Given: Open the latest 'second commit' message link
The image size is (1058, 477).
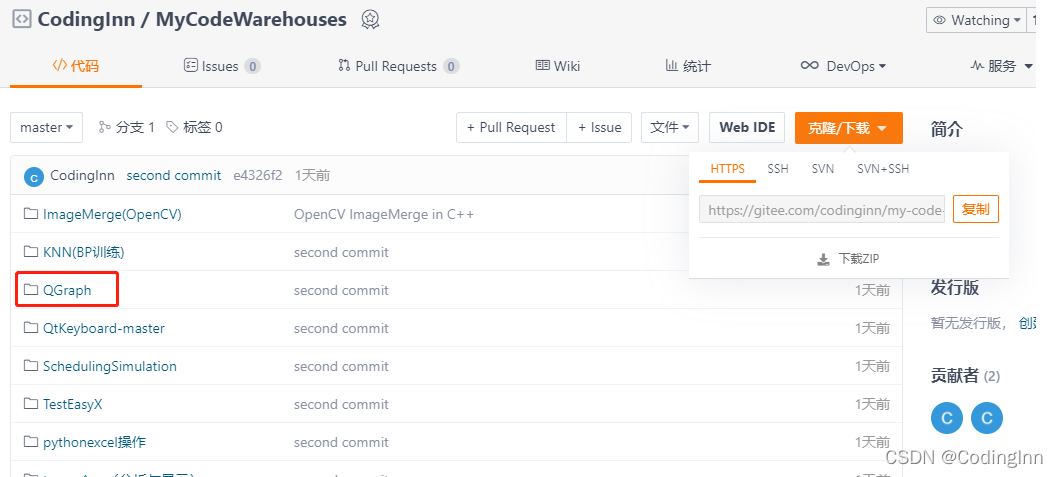Looking at the screenshot, I should pos(173,175).
